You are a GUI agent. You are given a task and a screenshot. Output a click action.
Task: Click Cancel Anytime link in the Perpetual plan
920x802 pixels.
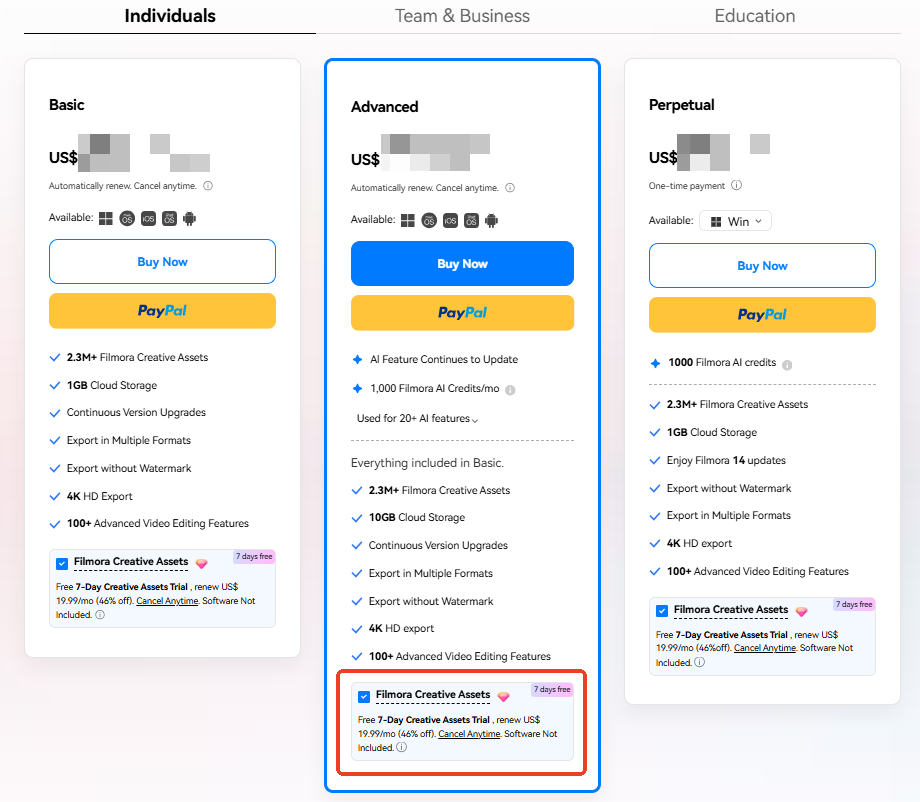point(763,648)
